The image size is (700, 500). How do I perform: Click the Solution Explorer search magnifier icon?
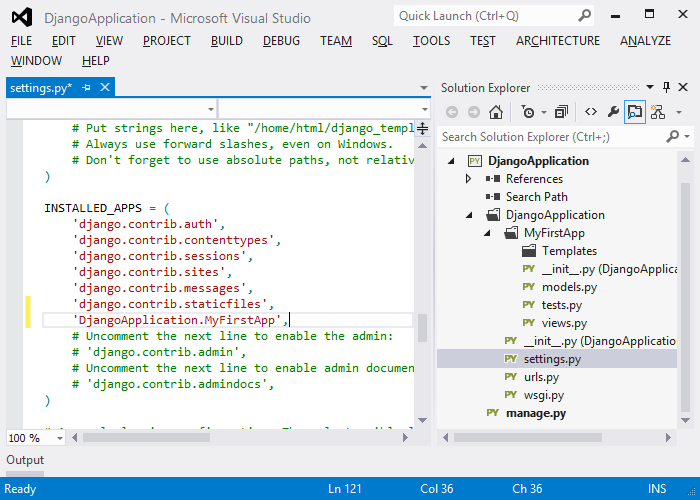(673, 136)
